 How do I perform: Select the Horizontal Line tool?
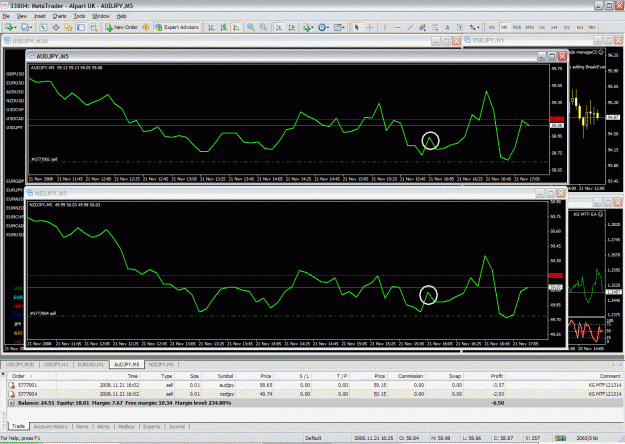[397, 27]
